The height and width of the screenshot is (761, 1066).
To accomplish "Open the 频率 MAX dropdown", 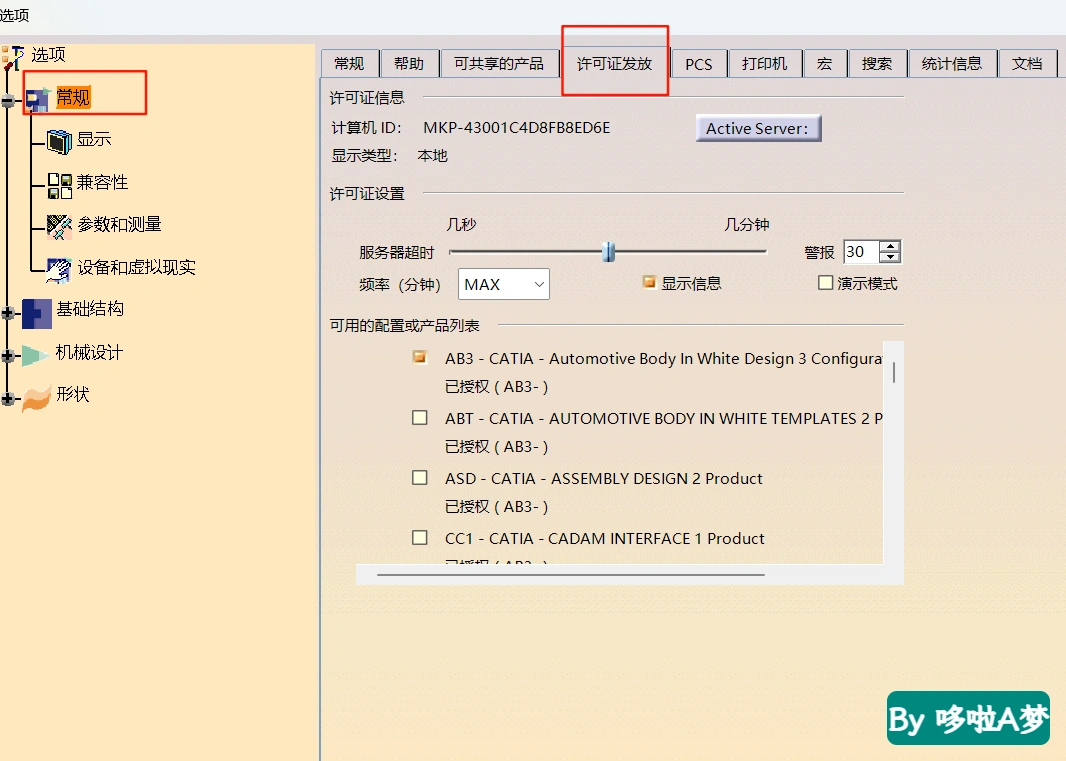I will (x=504, y=284).
